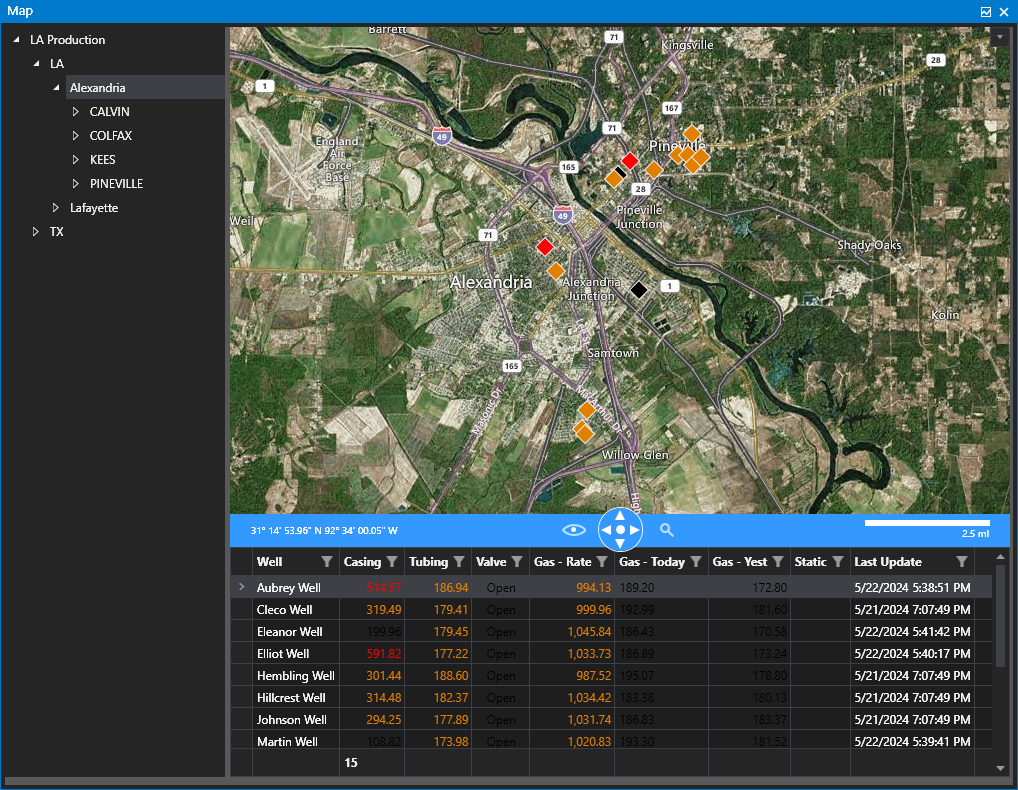
Task: Sort by Gas - Rate column header
Action: tap(562, 562)
